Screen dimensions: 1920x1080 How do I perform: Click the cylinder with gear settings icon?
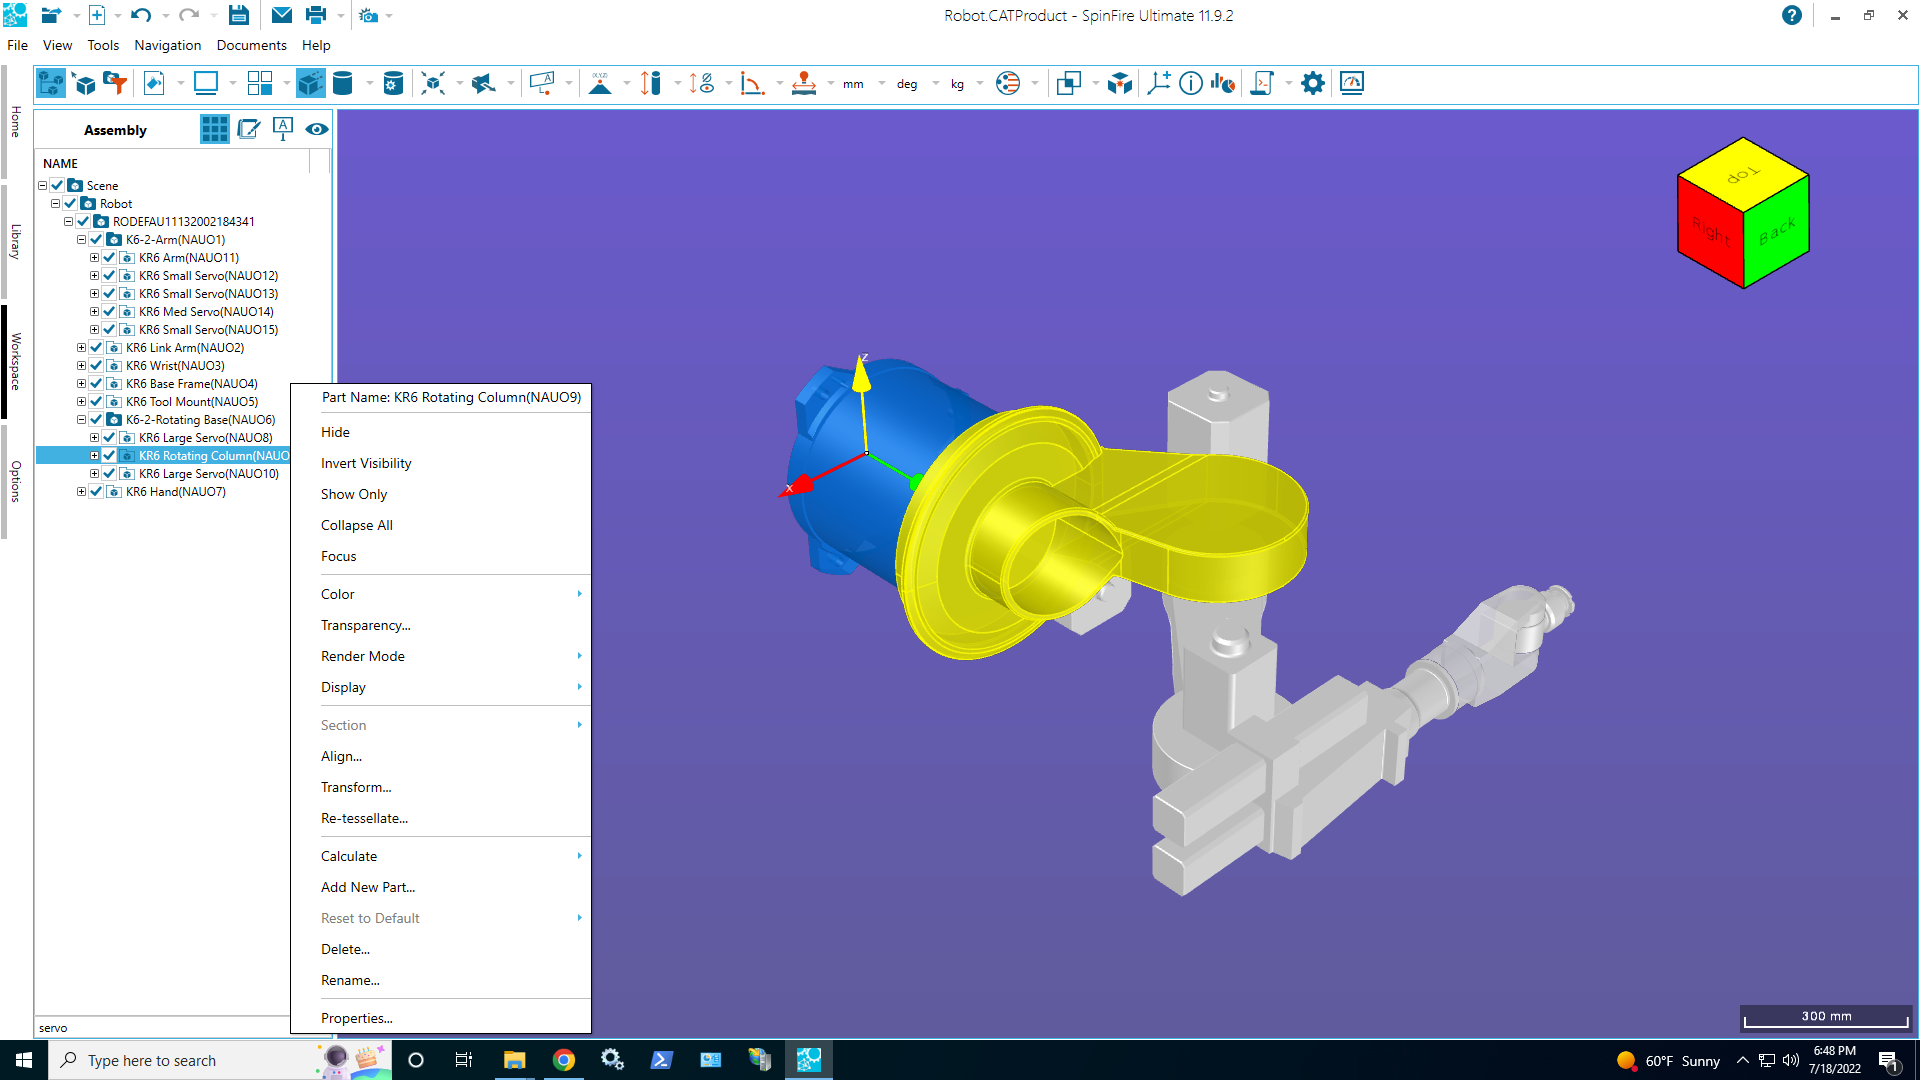tap(393, 83)
